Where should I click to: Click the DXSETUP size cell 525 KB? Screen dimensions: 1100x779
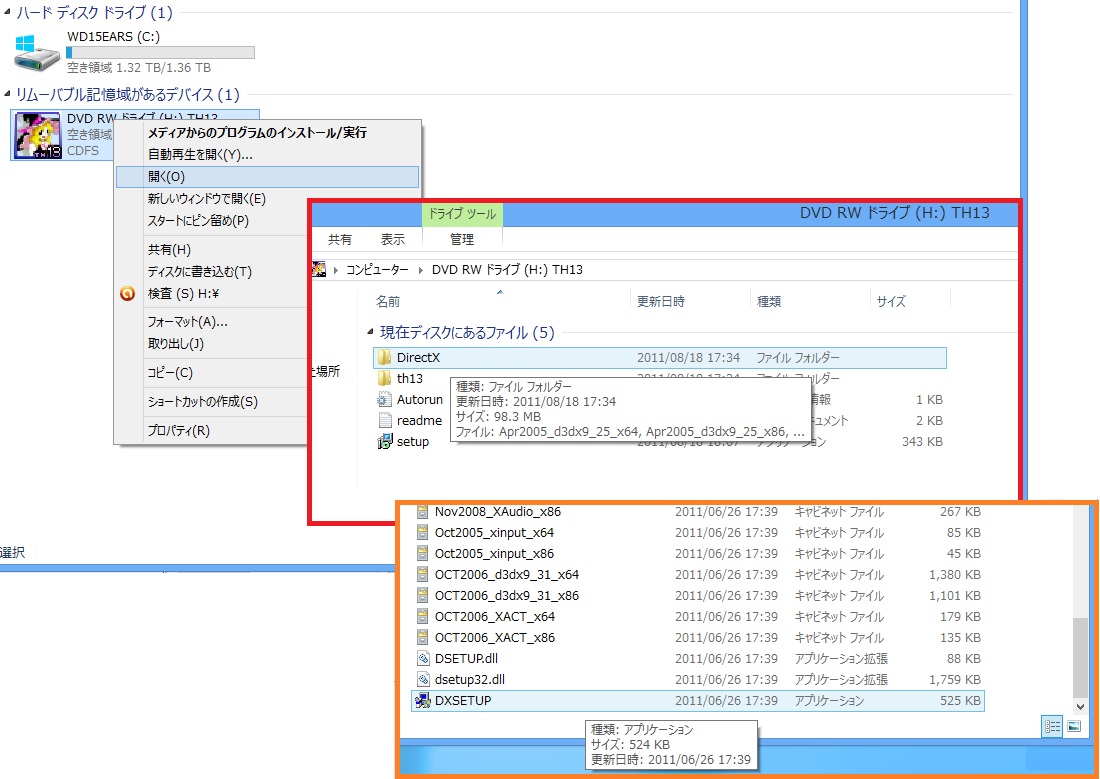[x=960, y=701]
